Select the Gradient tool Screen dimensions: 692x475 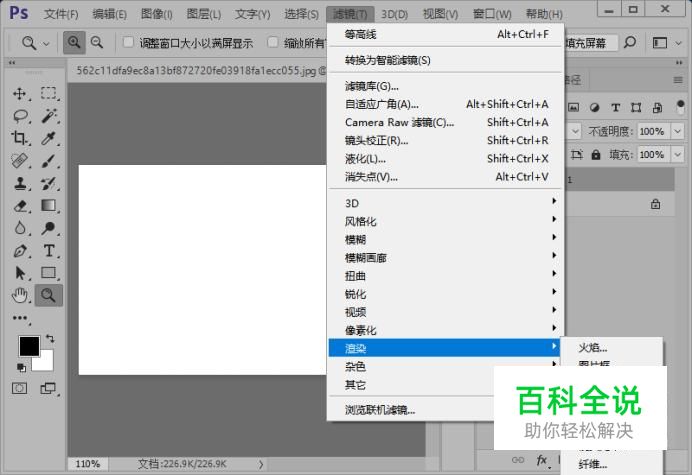click(x=48, y=205)
